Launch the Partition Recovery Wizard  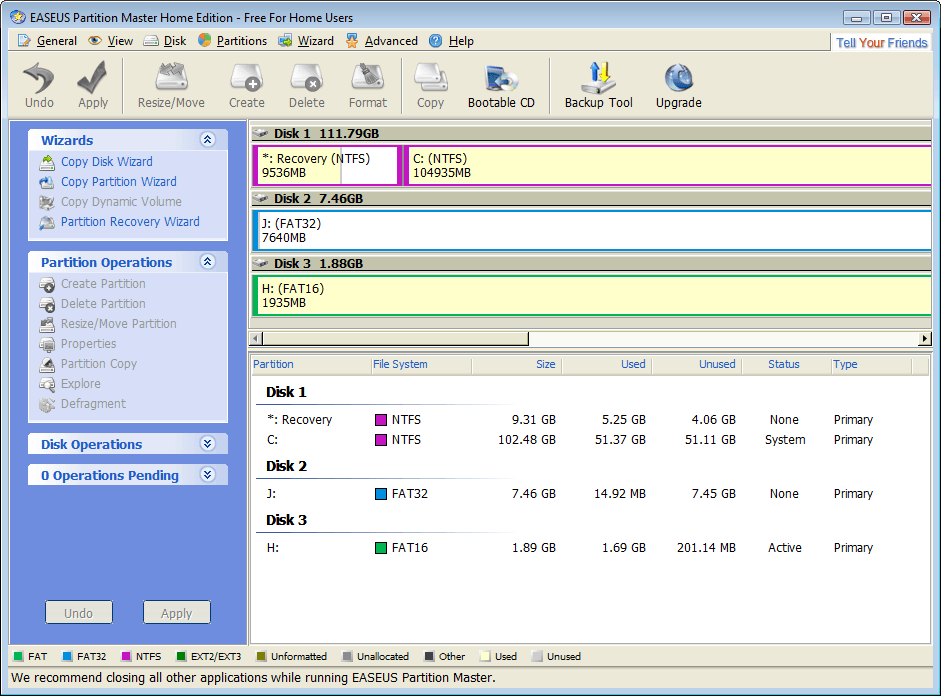click(130, 221)
